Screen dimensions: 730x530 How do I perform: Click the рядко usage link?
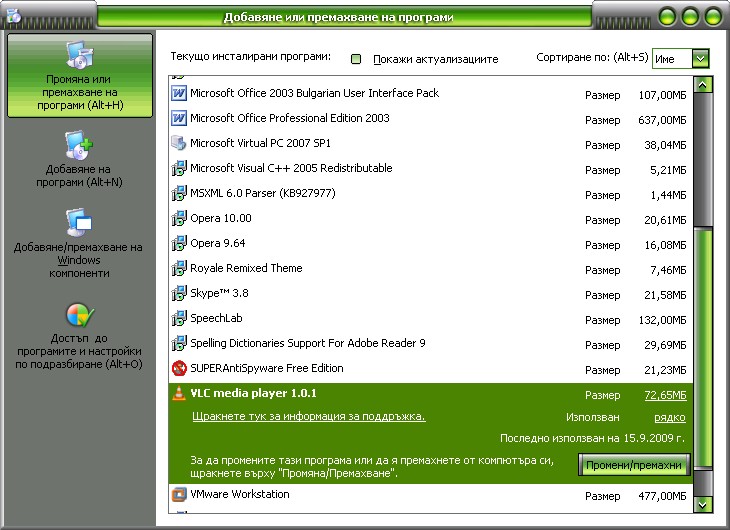tap(670, 418)
